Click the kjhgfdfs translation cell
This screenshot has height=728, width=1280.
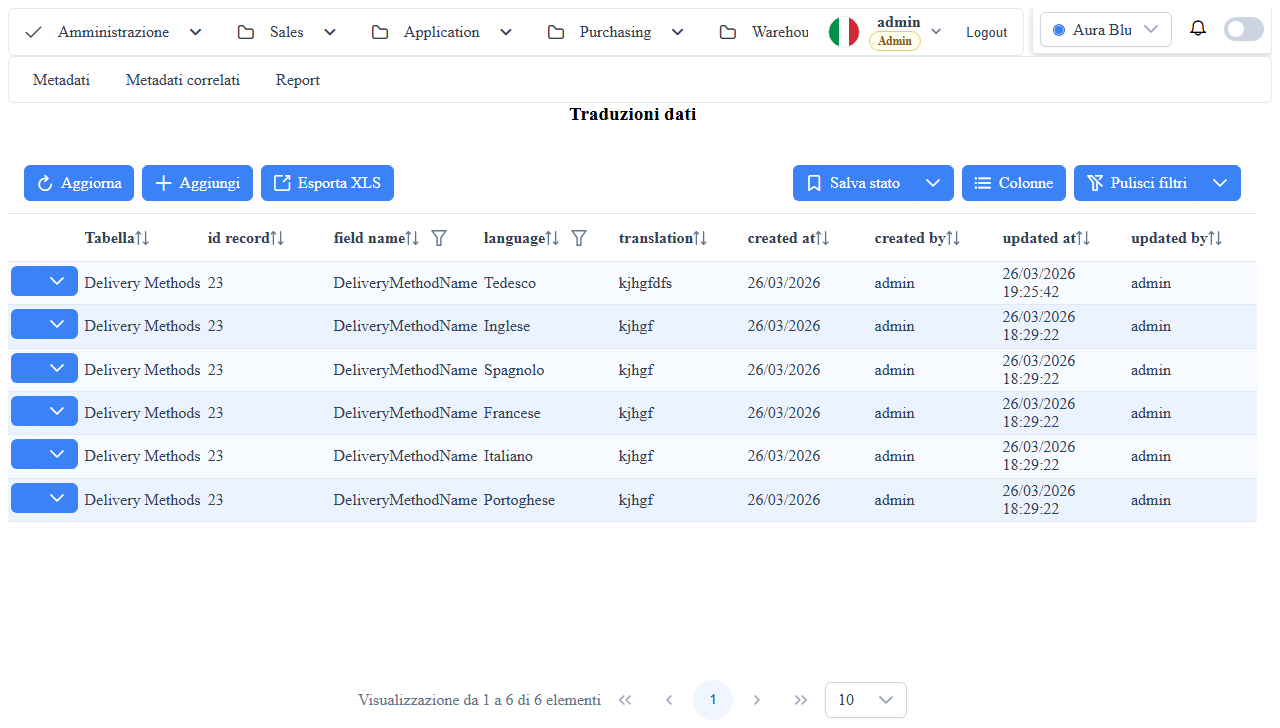tap(645, 283)
